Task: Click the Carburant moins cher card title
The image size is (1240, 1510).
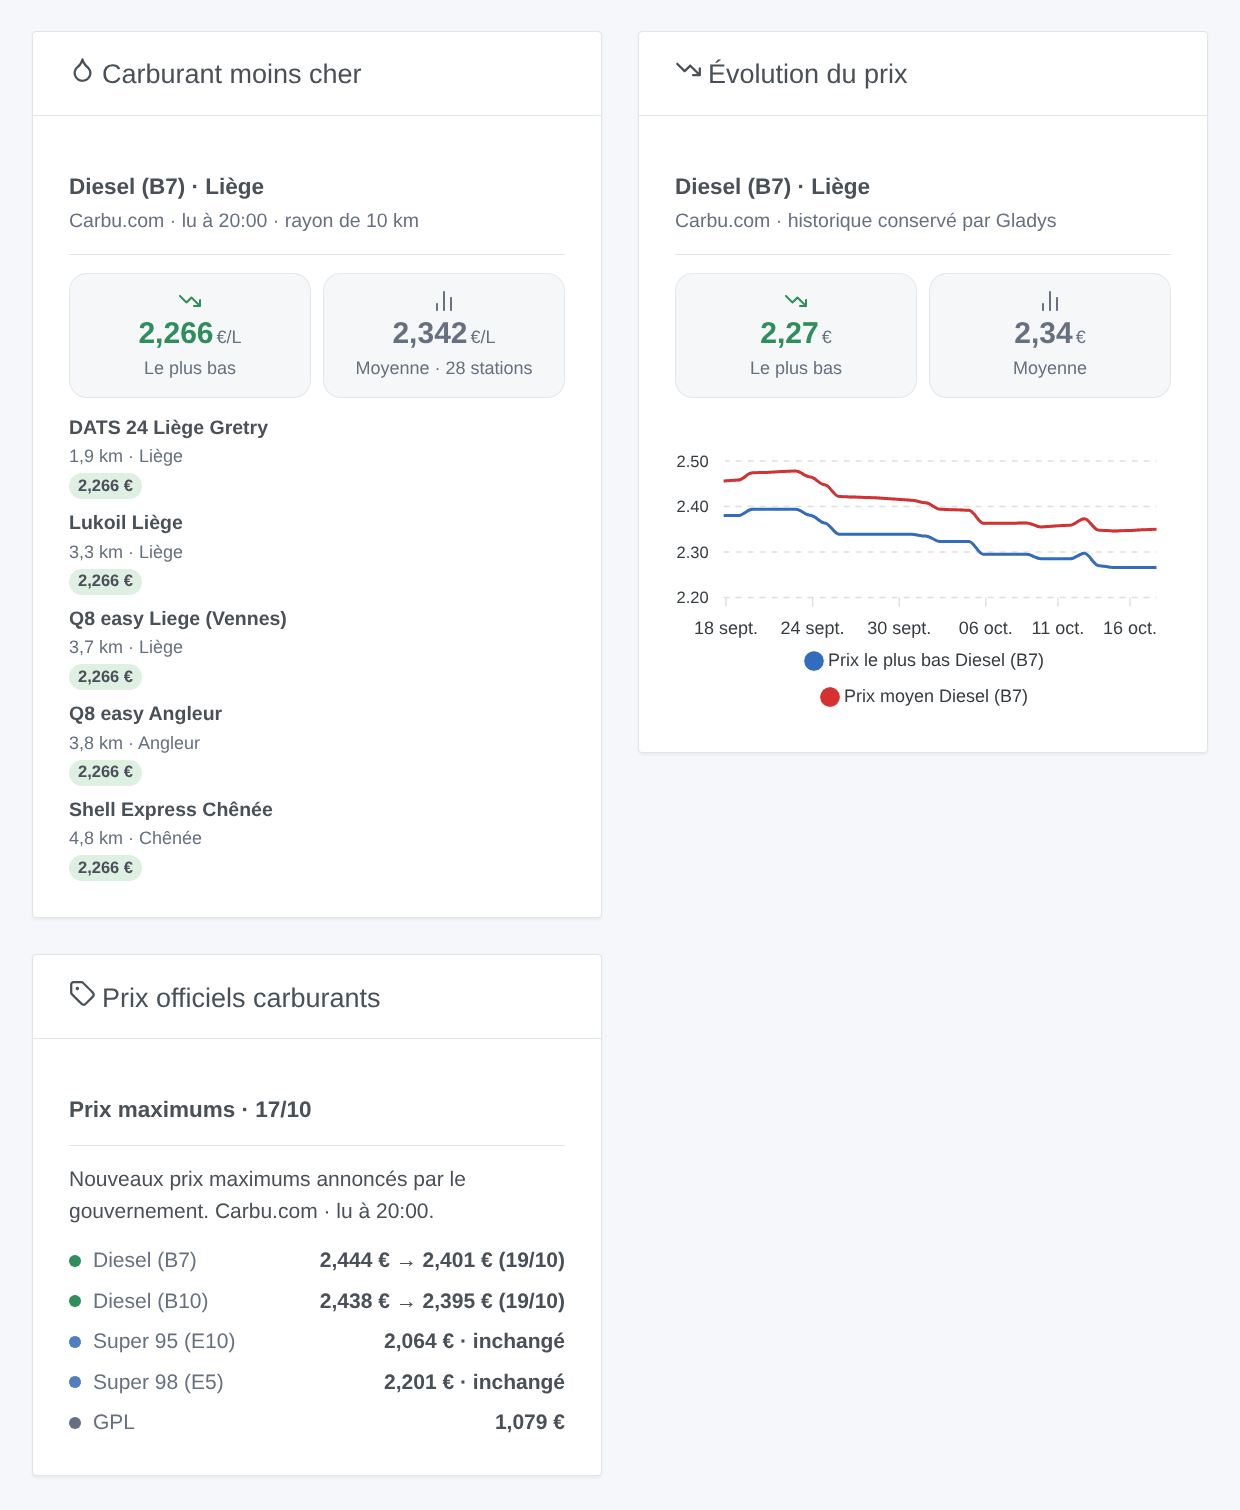Action: [231, 74]
